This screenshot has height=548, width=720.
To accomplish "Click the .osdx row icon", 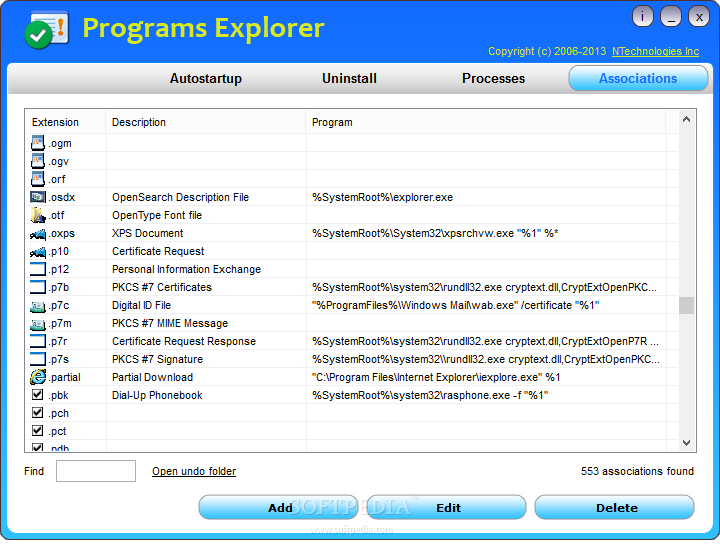I will [38, 197].
